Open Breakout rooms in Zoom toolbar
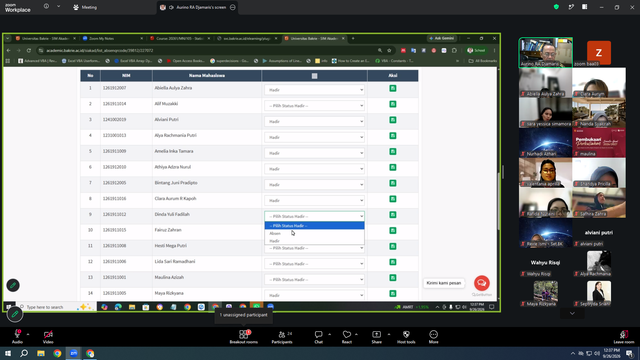 [244, 336]
